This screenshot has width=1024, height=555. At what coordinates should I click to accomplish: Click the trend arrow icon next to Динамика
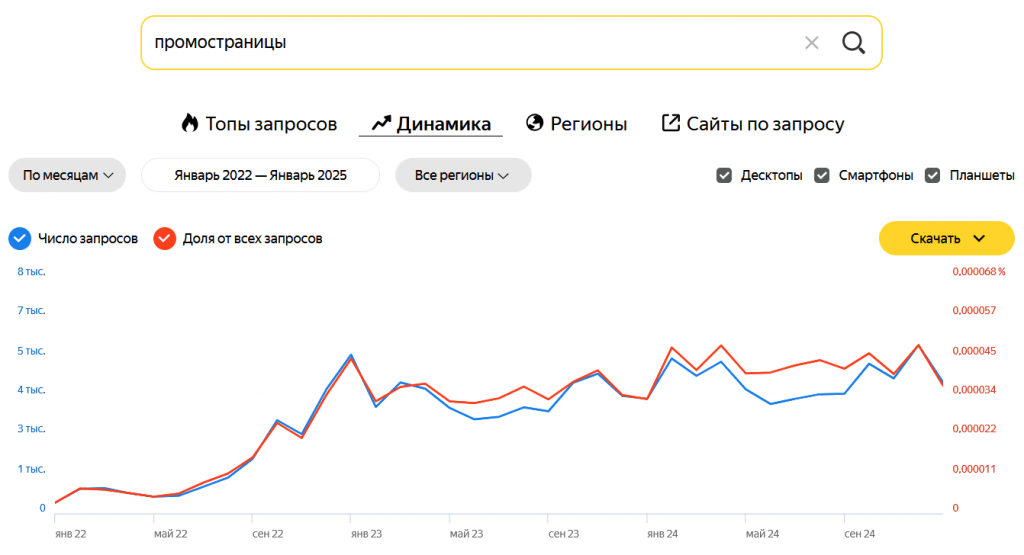(x=381, y=124)
